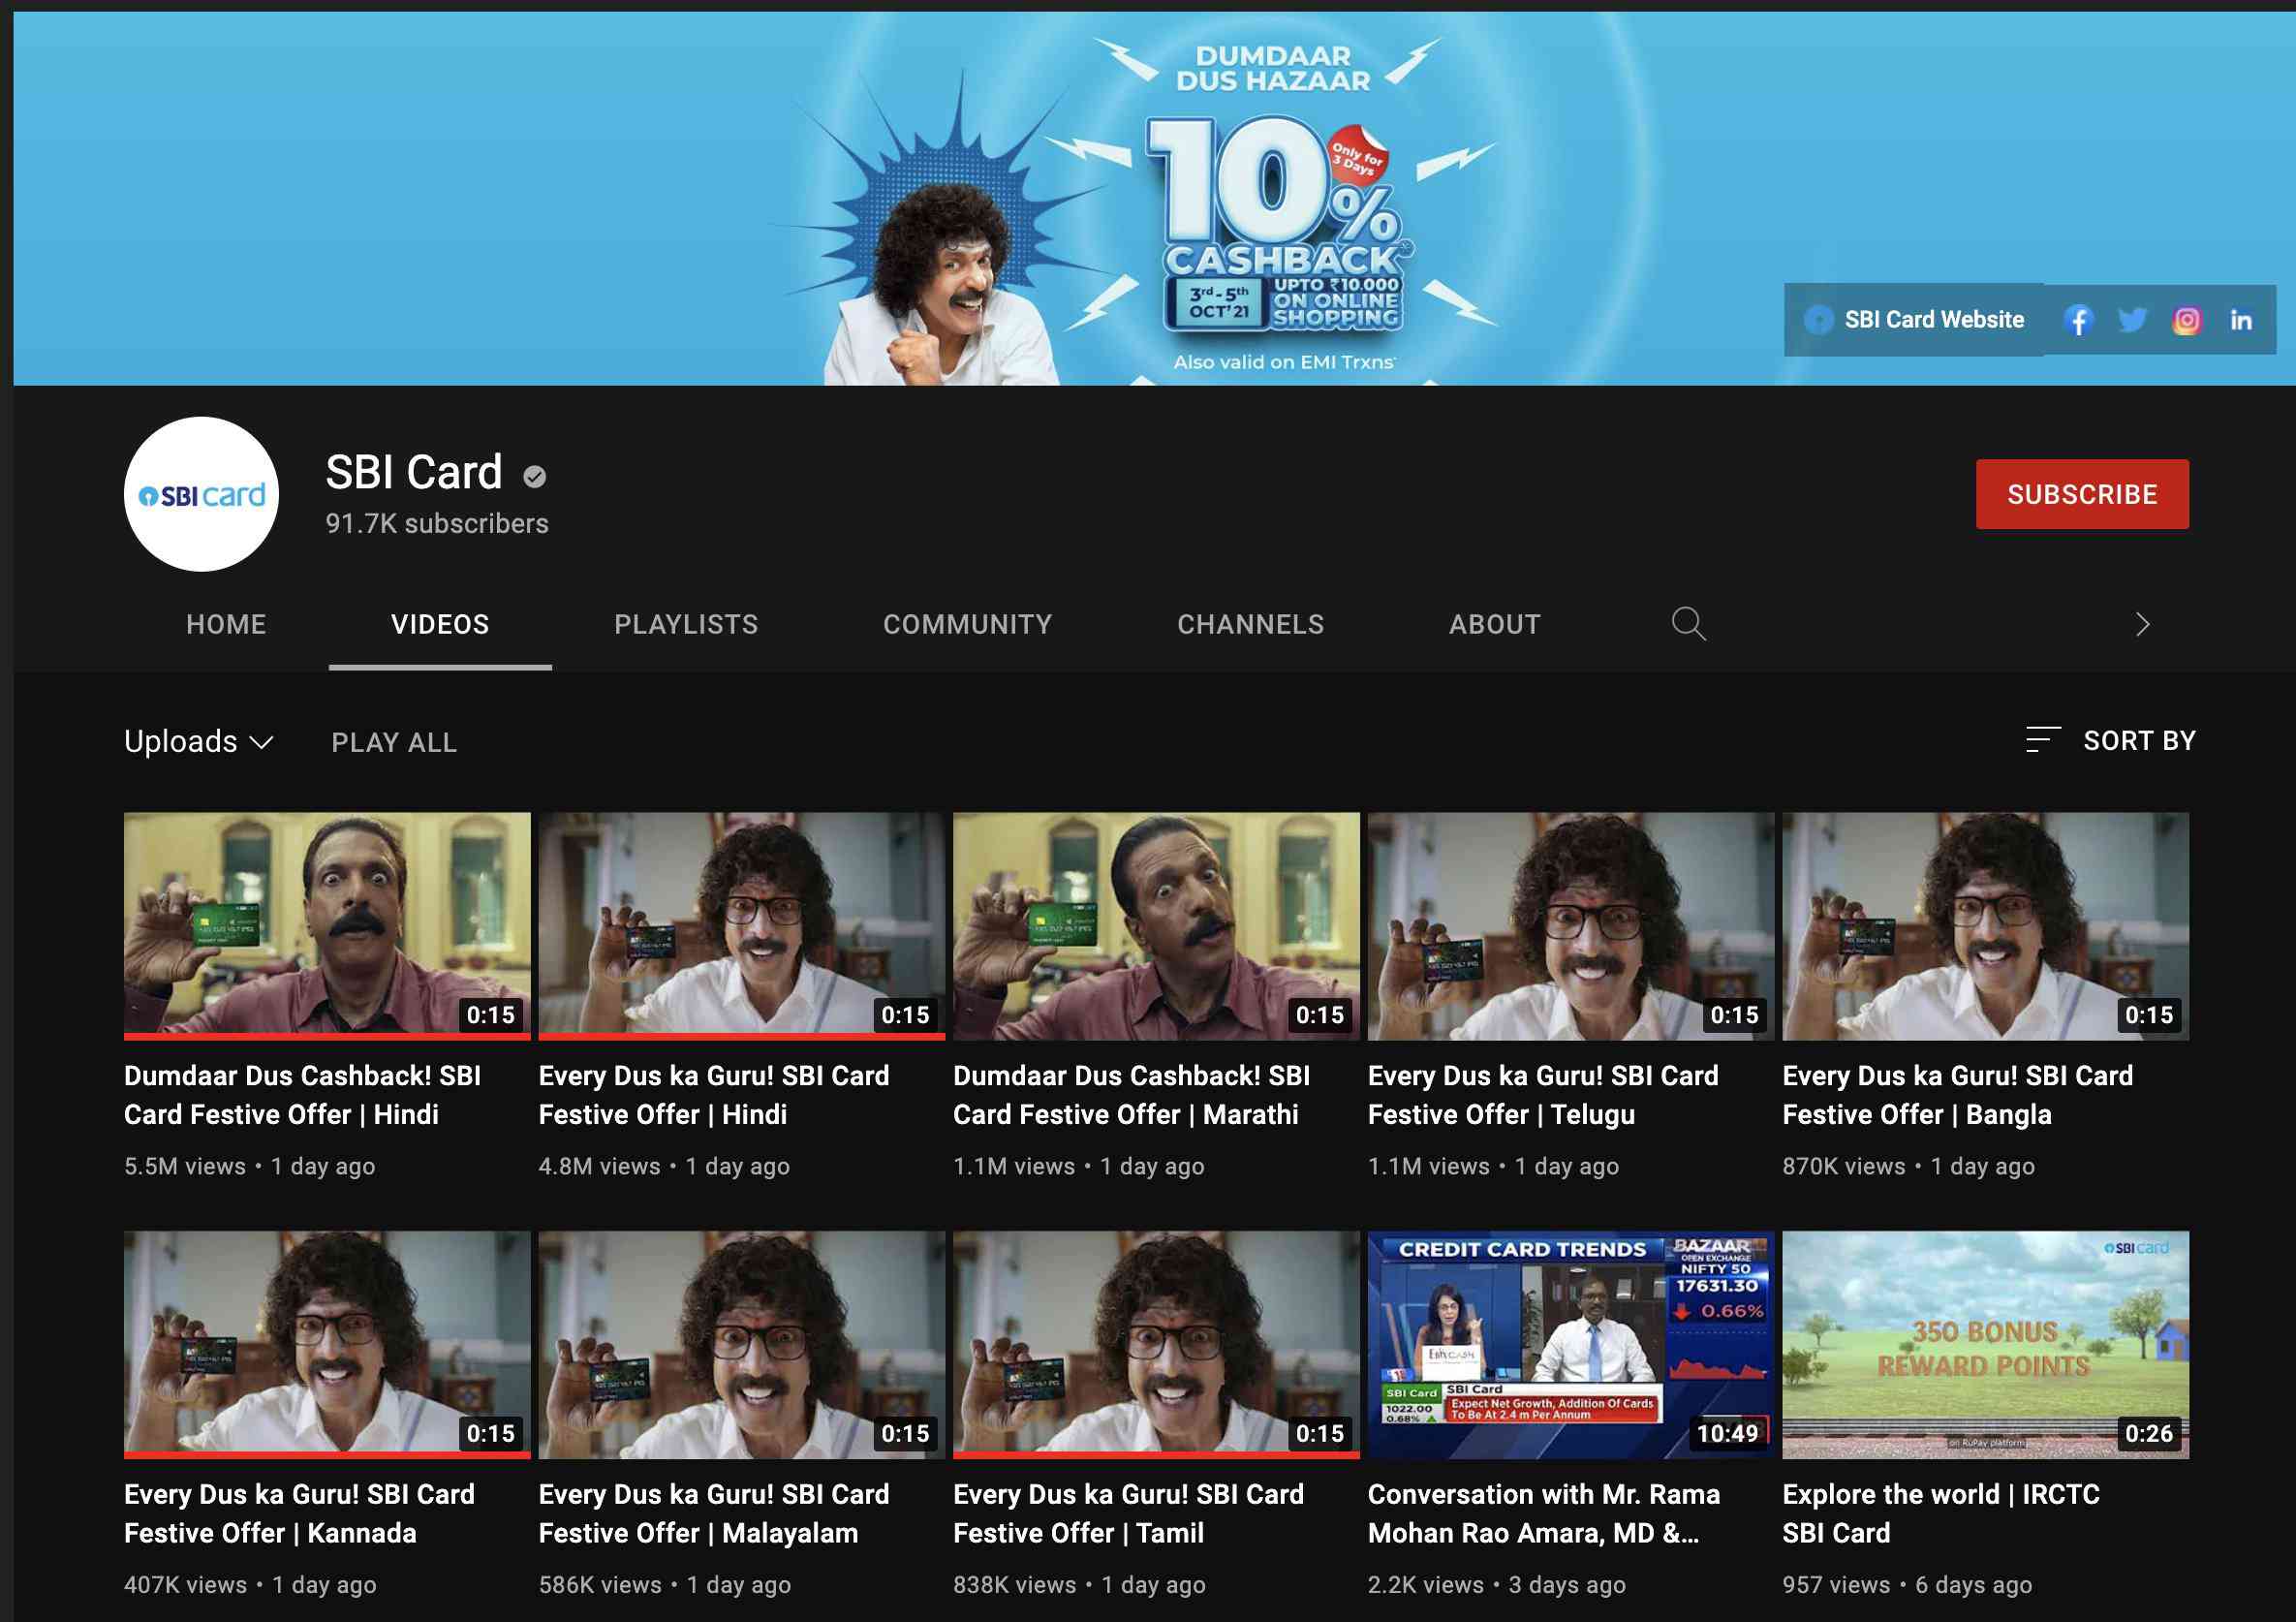Open Every Dus ka Guru Malayalam title
This screenshot has height=1622, width=2296.
714,1513
